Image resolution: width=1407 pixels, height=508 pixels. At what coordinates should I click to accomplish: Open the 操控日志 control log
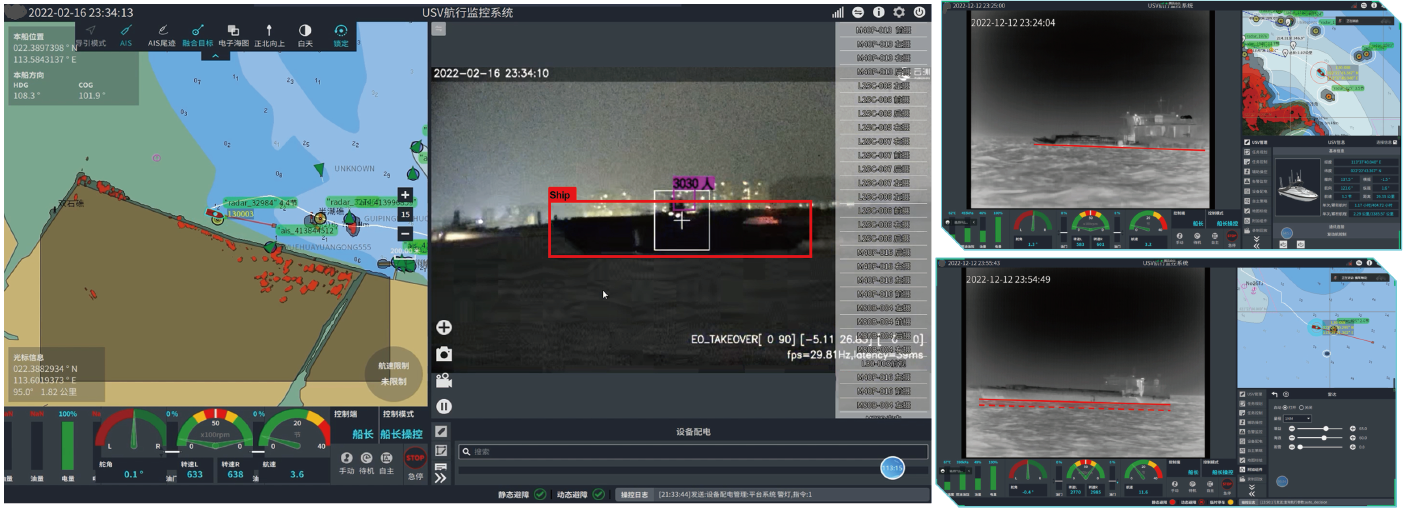pyautogui.click(x=633, y=494)
